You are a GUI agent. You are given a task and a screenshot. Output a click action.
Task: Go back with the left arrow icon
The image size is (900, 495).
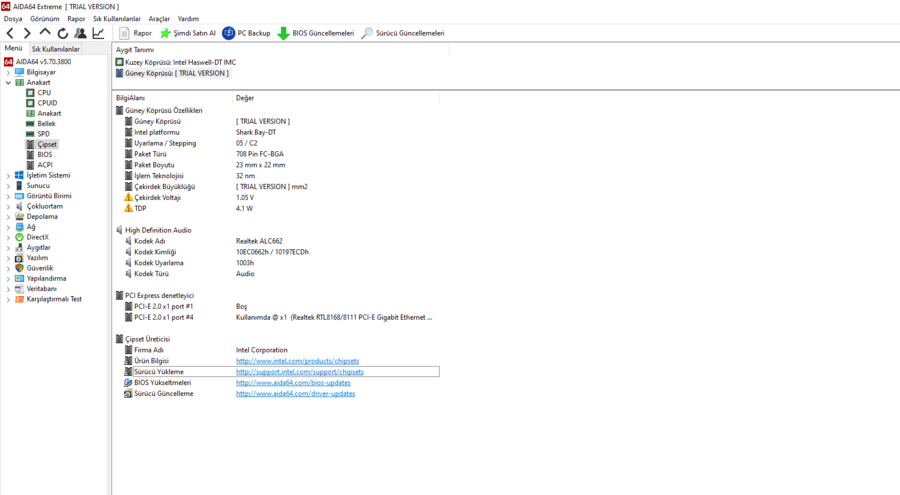tap(10, 33)
